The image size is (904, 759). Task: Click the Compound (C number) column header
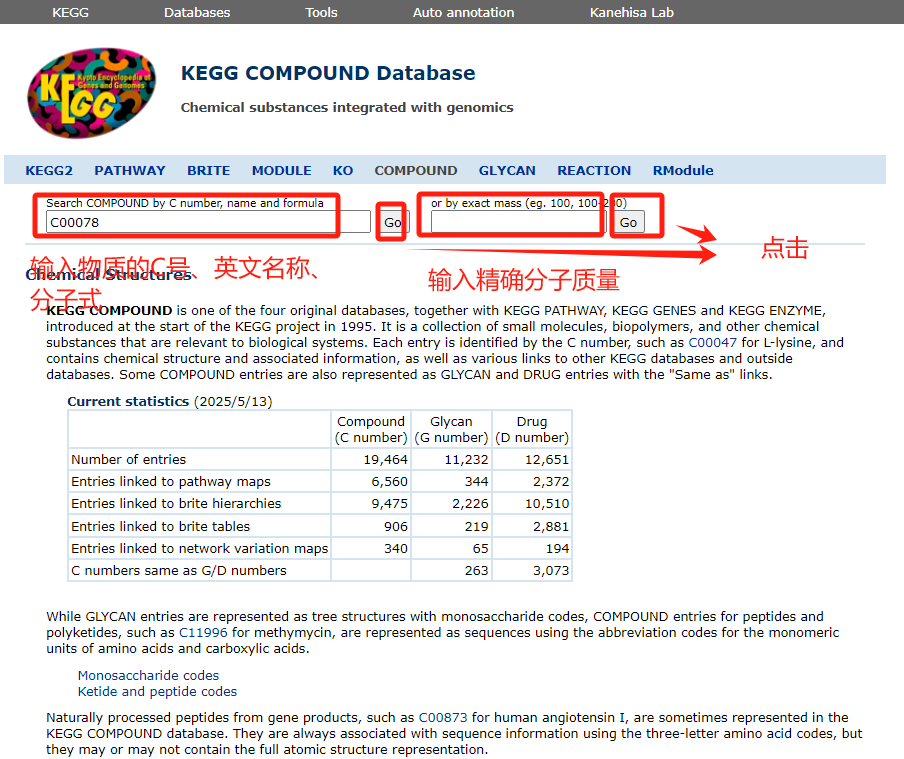(x=371, y=430)
